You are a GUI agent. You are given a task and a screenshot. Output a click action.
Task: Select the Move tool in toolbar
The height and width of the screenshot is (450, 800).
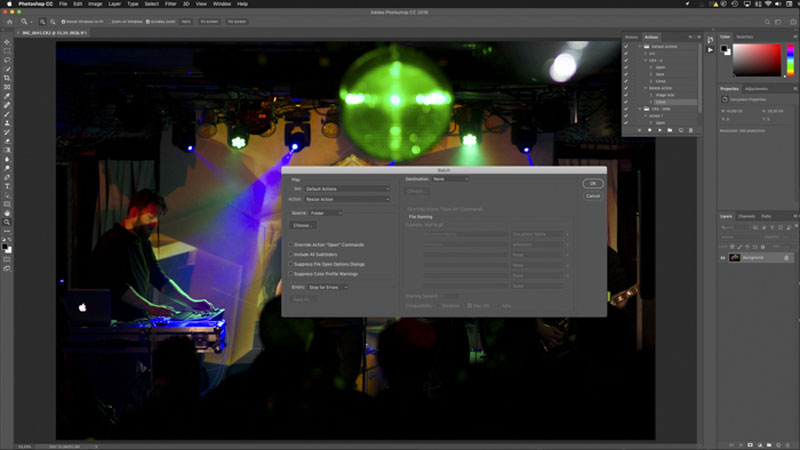click(x=7, y=42)
